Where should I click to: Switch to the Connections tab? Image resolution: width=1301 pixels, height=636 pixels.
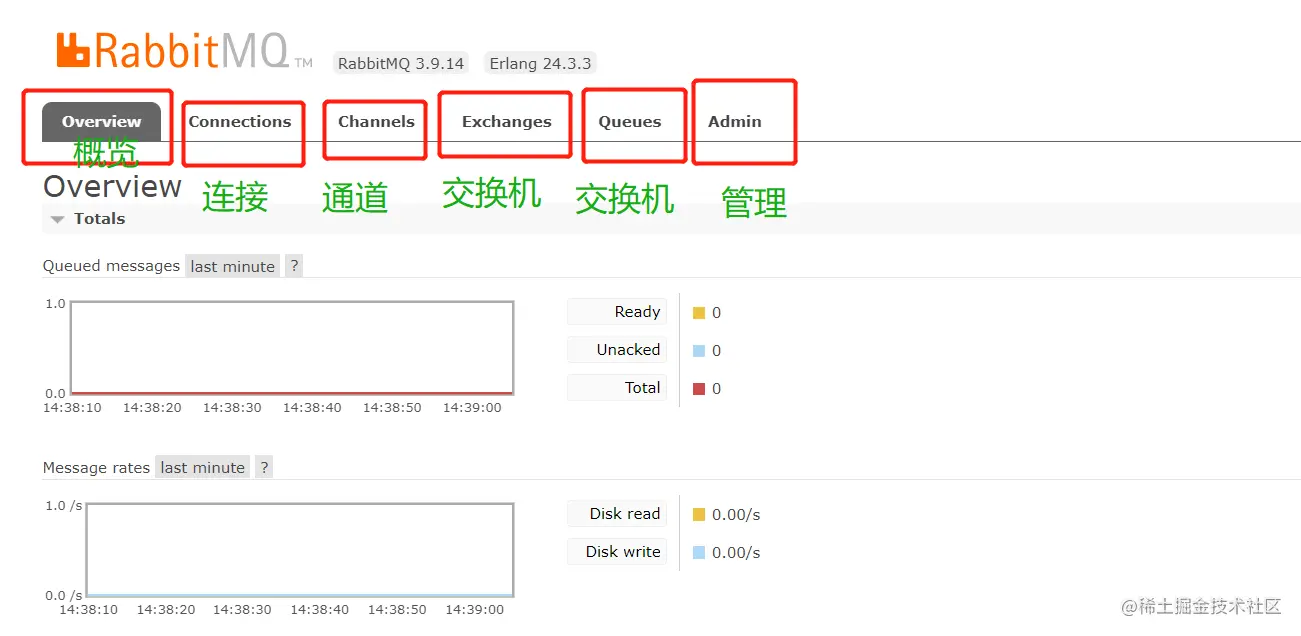tap(240, 121)
